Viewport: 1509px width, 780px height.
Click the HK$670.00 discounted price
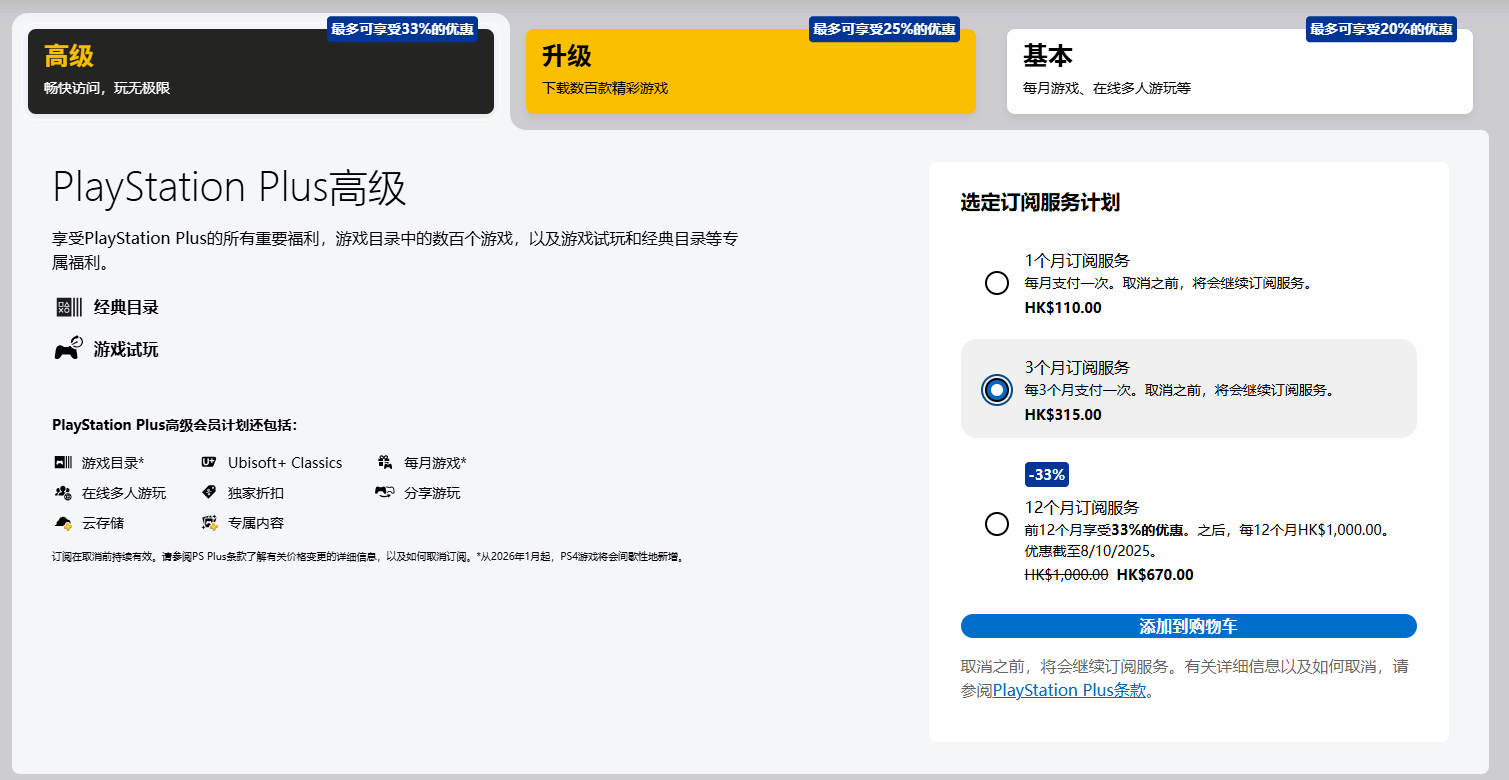coord(1155,574)
